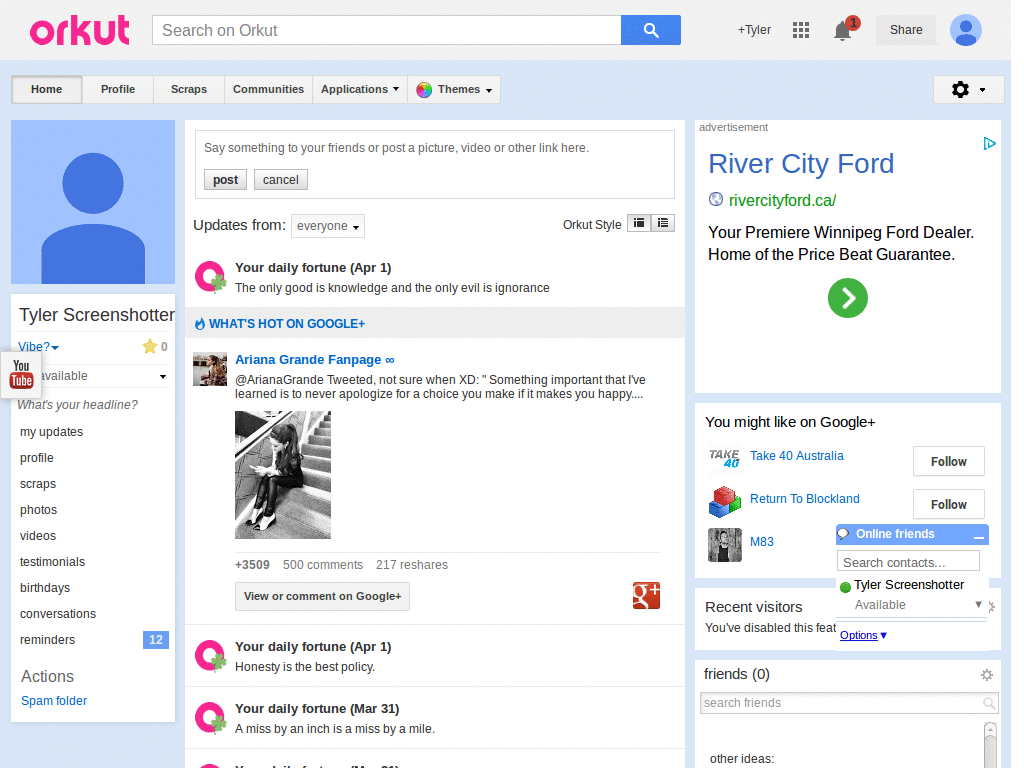Image resolution: width=1024 pixels, height=768 pixels.
Task: Click the post button
Action: (225, 180)
